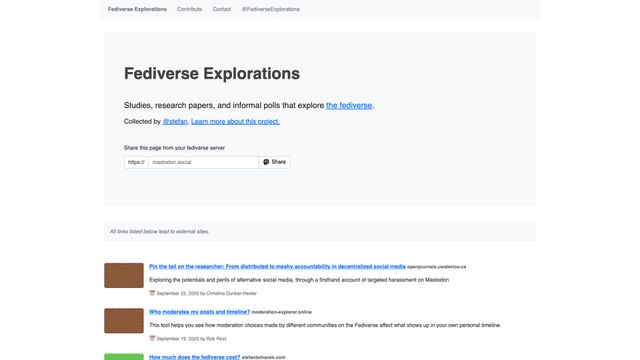Image resolution: width=640 pixels, height=360 pixels.
Task: Click 'openjournals.uwaterloo.ca' source text
Action: pos(436,267)
